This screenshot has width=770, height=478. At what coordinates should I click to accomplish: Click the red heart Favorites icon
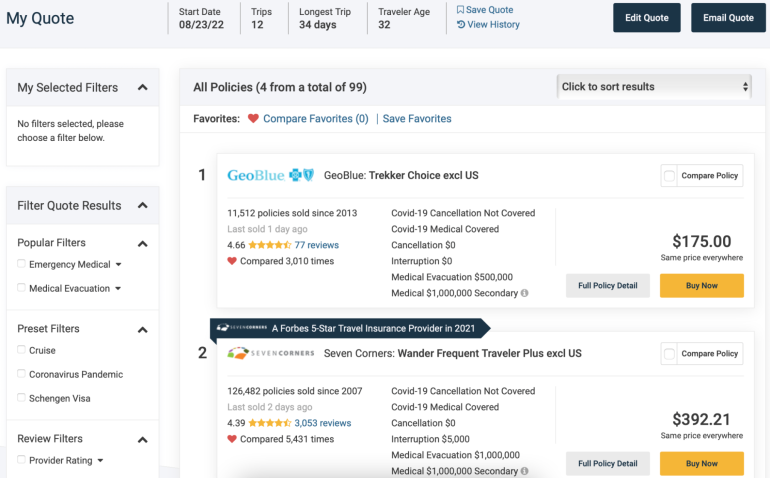coord(253,119)
